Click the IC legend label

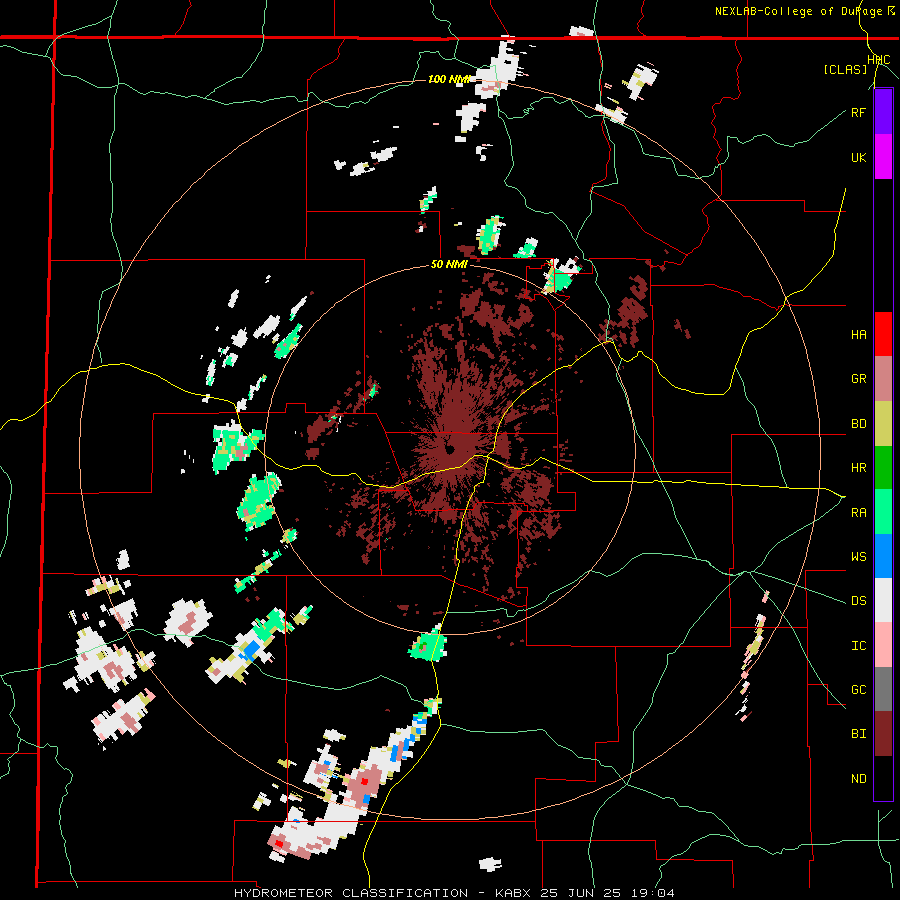pyautogui.click(x=858, y=646)
